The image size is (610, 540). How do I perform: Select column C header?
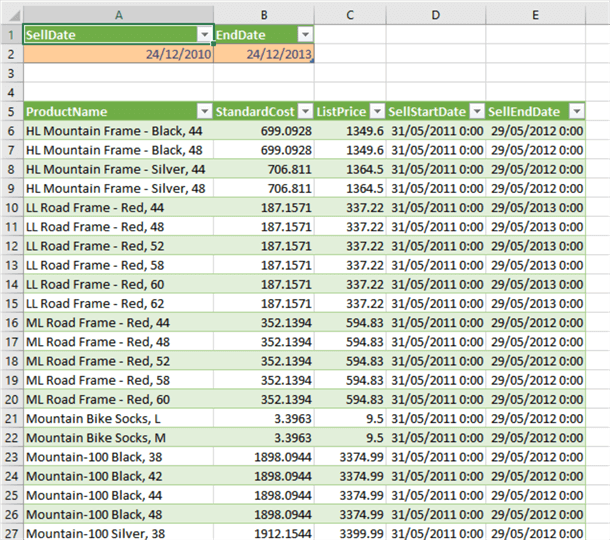(x=350, y=15)
